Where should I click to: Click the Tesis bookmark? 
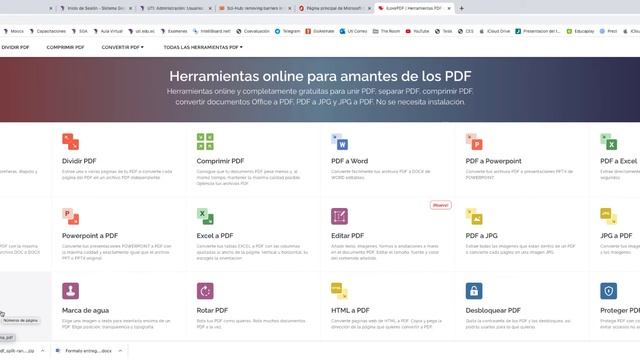pyautogui.click(x=444, y=31)
